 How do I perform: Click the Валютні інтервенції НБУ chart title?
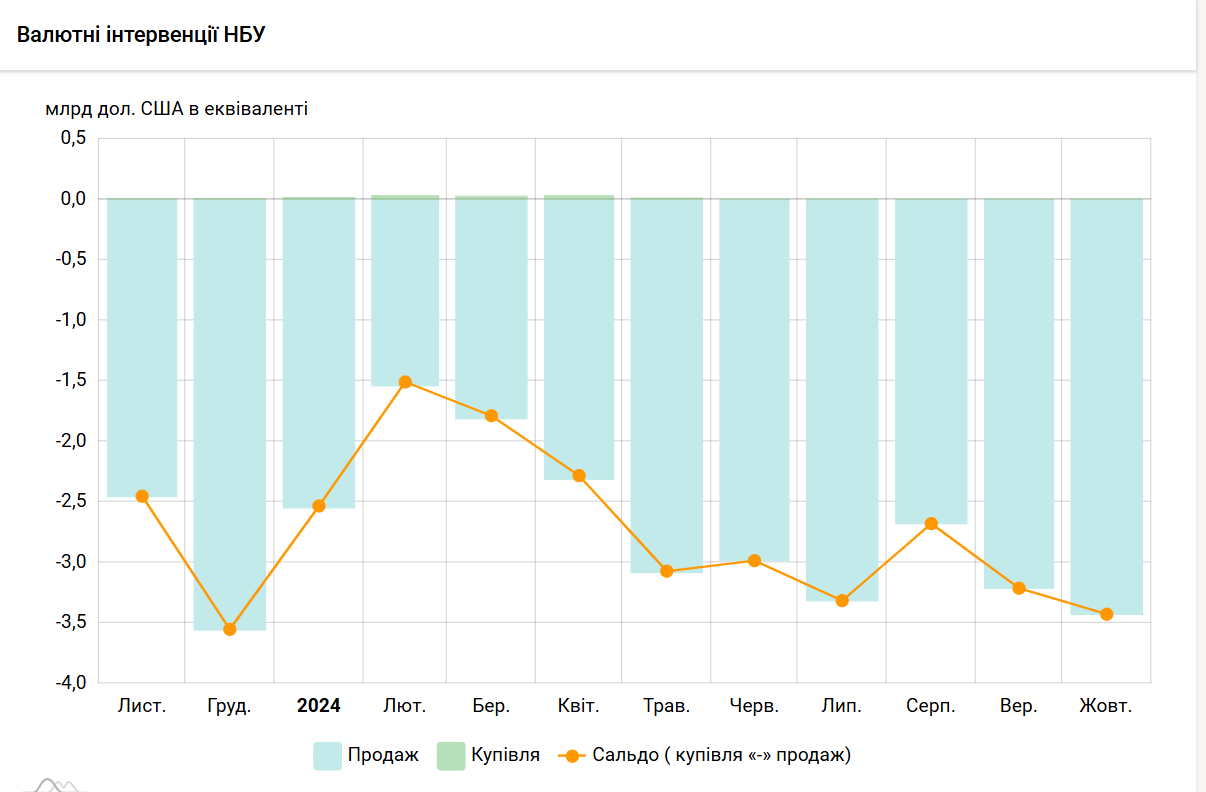(141, 35)
